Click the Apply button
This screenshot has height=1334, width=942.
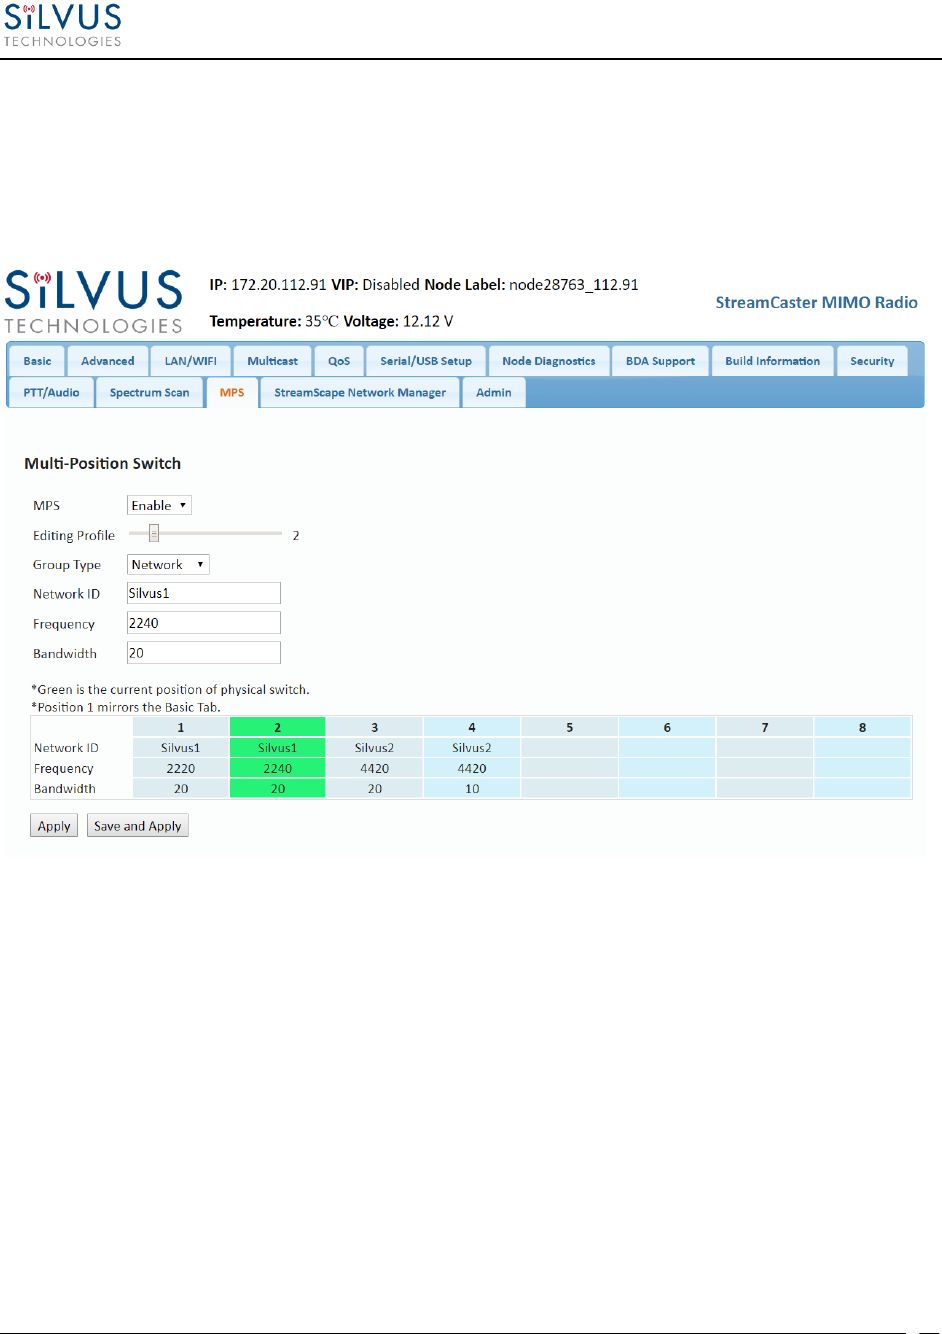pyautogui.click(x=54, y=826)
